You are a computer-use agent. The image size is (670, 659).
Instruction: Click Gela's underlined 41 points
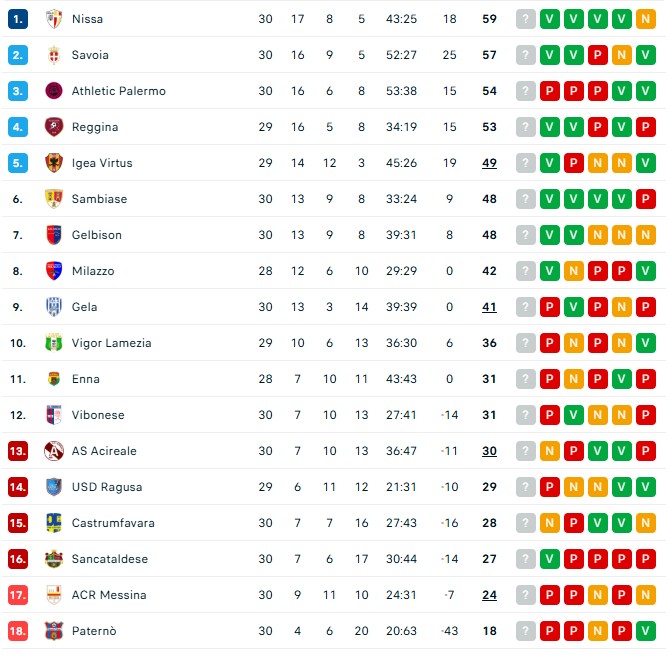(489, 307)
